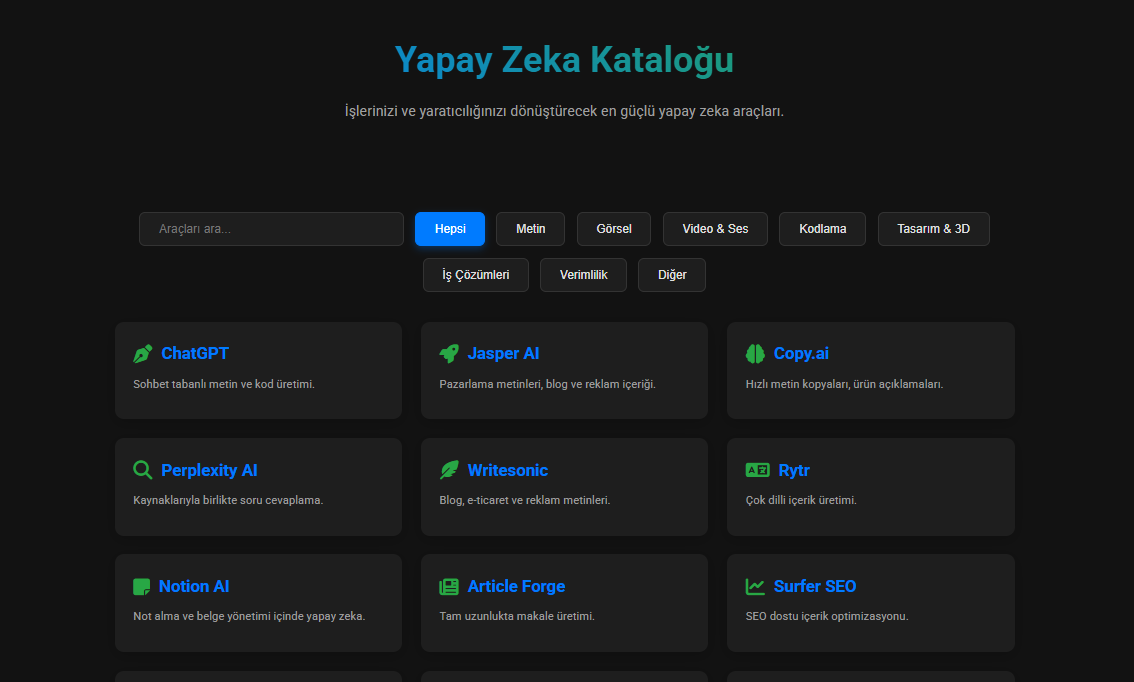Screen dimensions: 1134x682
Task: Click 'Çok dilli içerik üretimi.' text
Action: [x=801, y=500]
